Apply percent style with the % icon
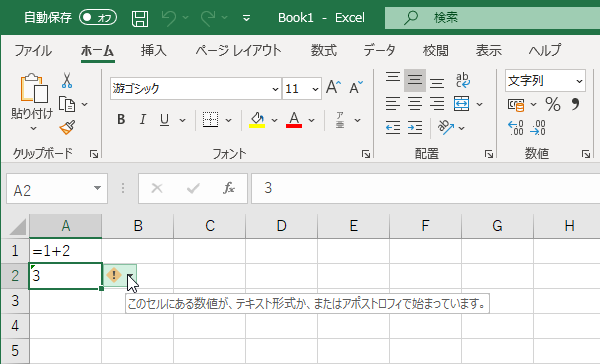The height and width of the screenshot is (364, 600). 553,104
